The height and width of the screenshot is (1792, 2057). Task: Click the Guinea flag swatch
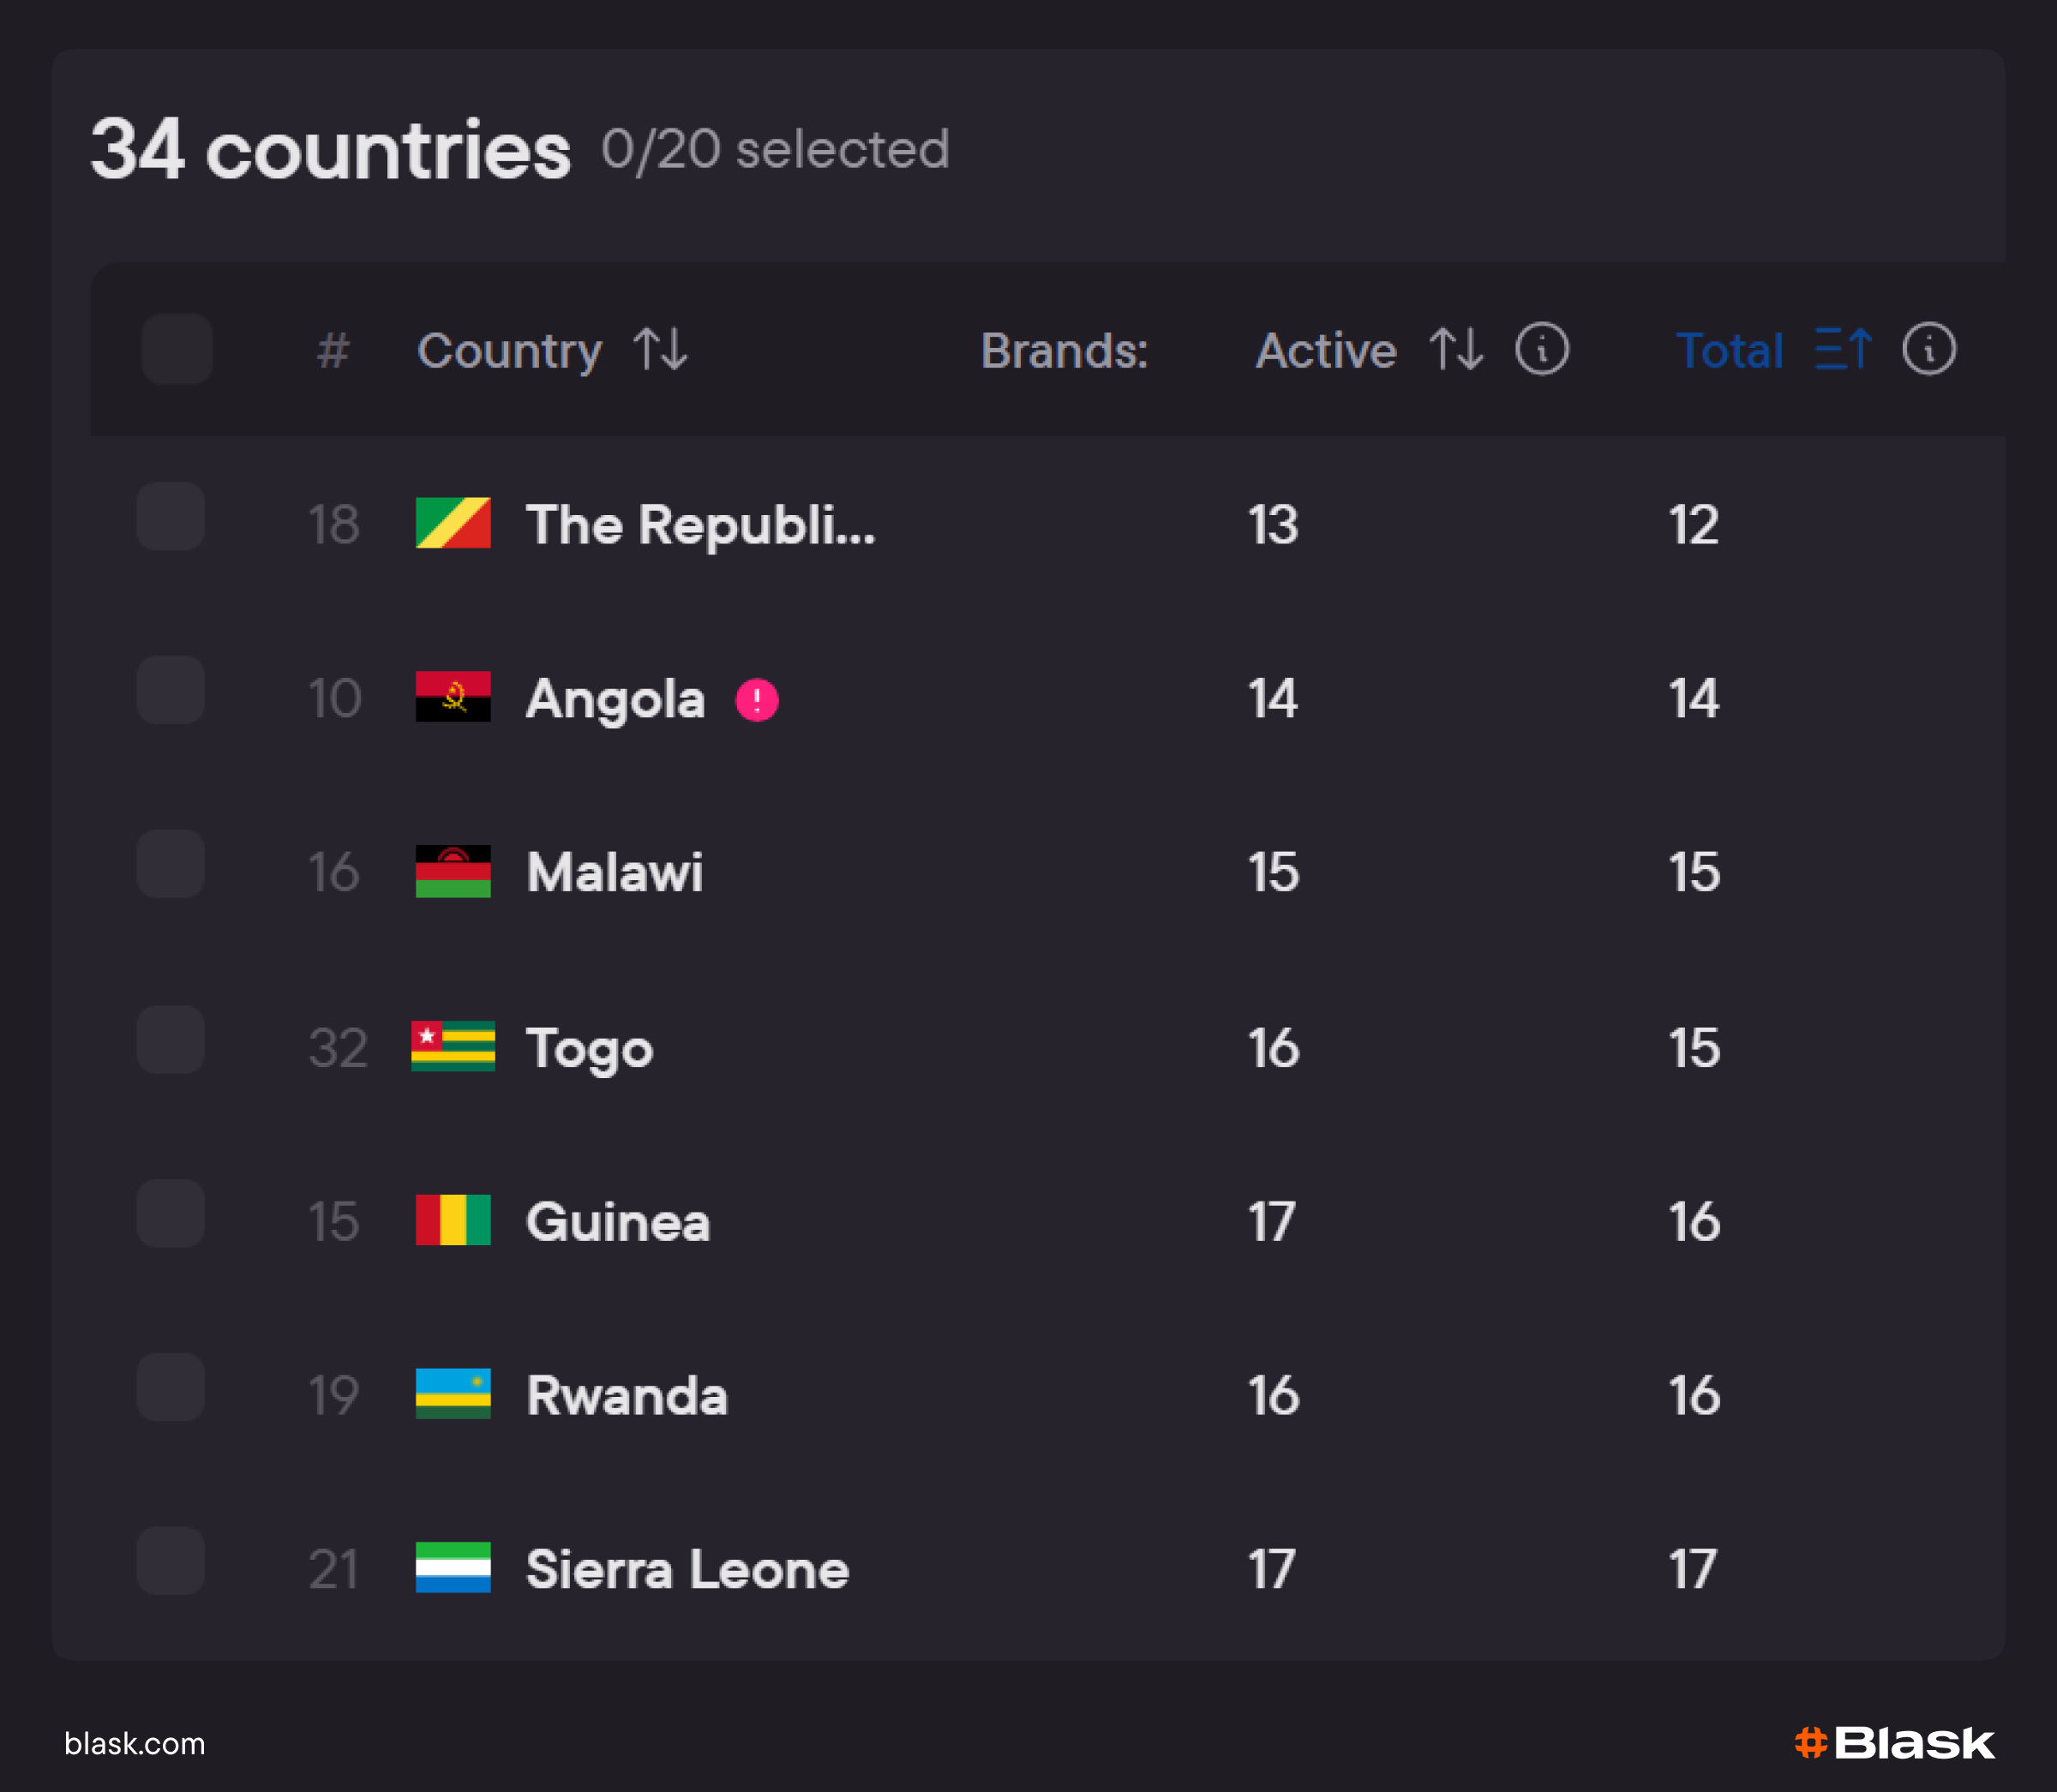(x=453, y=1220)
